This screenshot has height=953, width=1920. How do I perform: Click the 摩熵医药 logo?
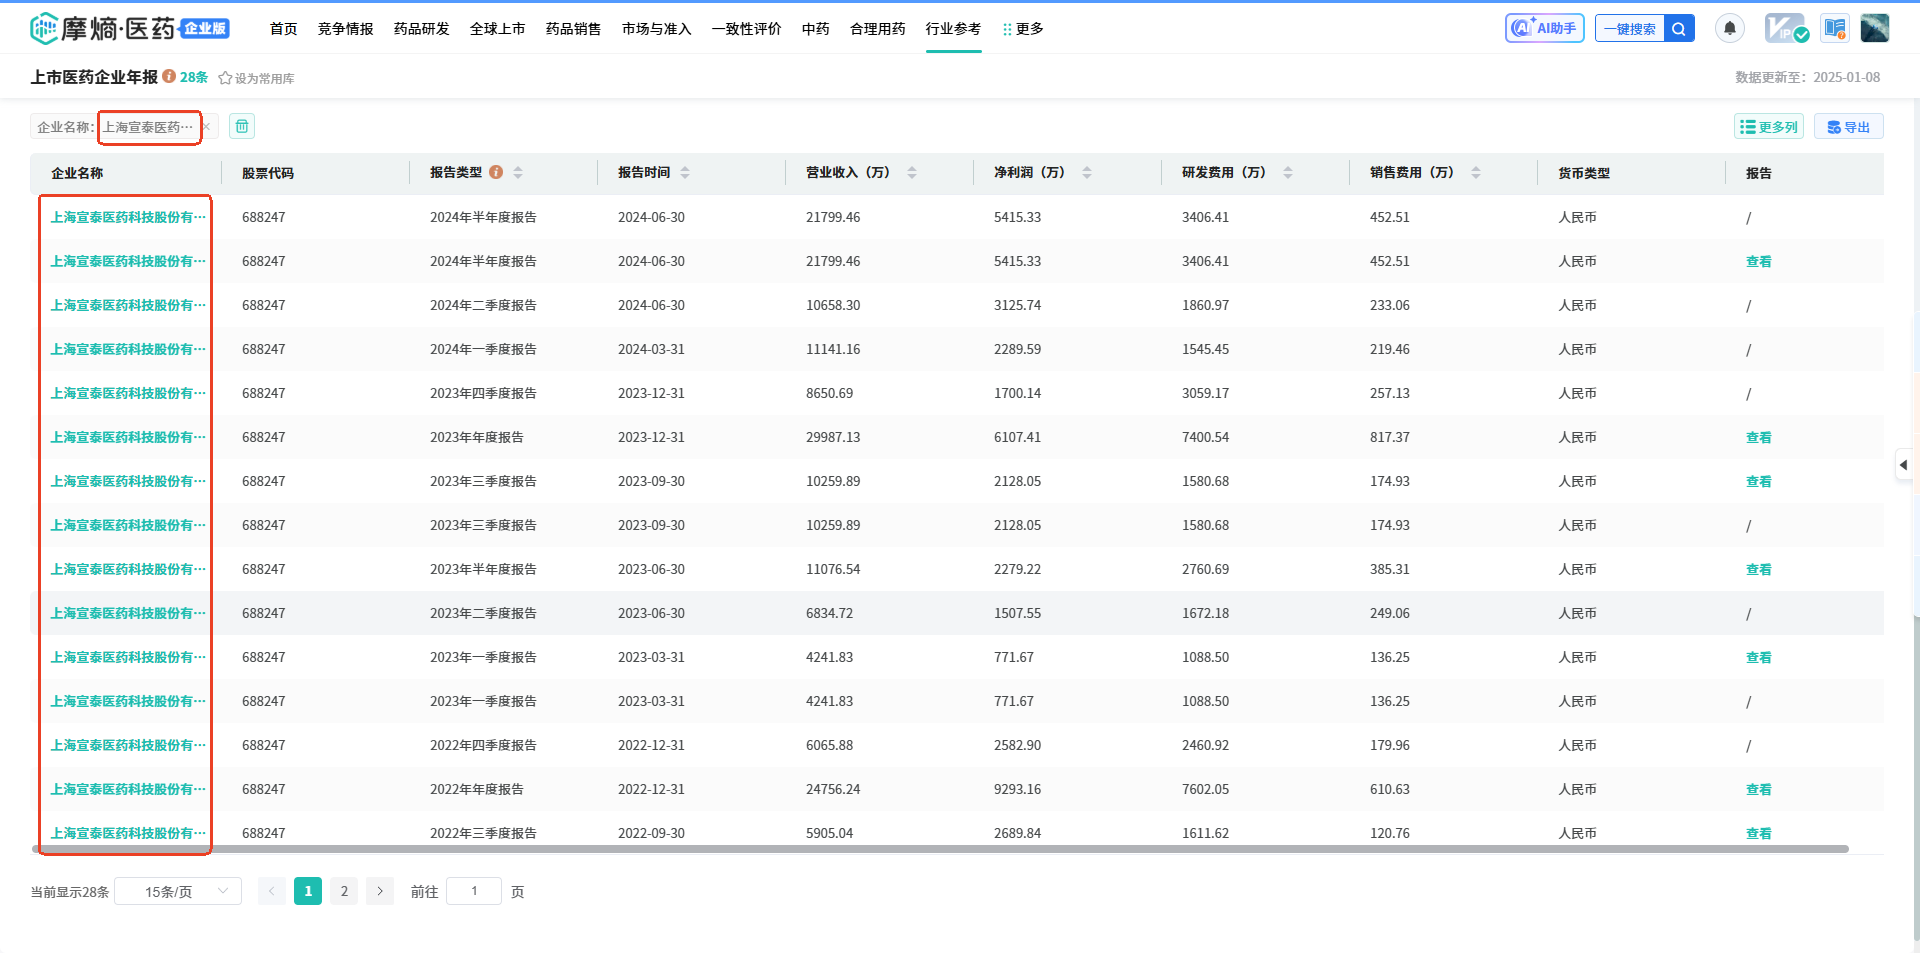[x=130, y=28]
